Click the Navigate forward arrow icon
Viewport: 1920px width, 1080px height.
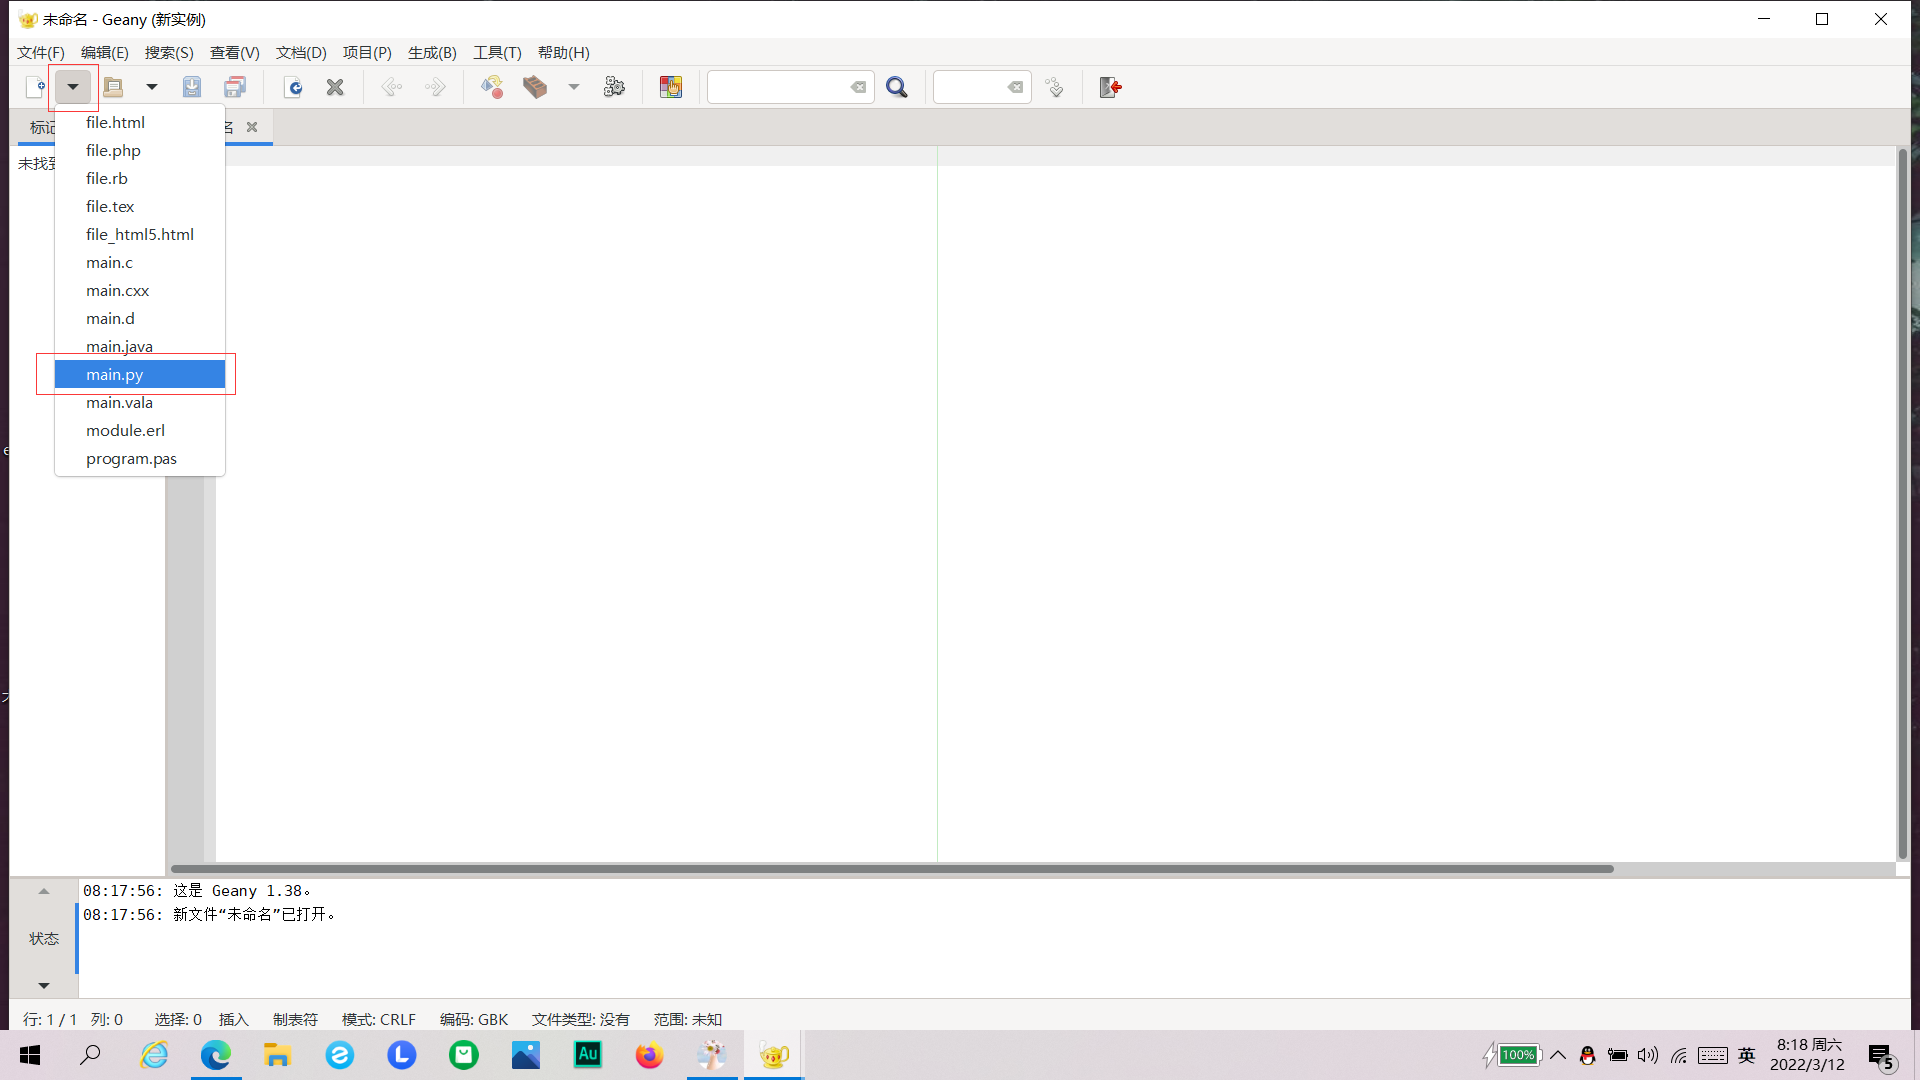pyautogui.click(x=435, y=87)
